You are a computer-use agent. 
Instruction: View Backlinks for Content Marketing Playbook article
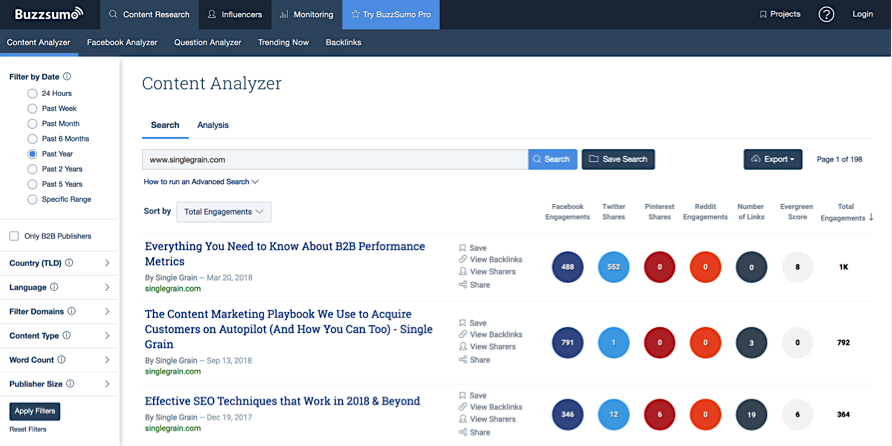coord(490,334)
